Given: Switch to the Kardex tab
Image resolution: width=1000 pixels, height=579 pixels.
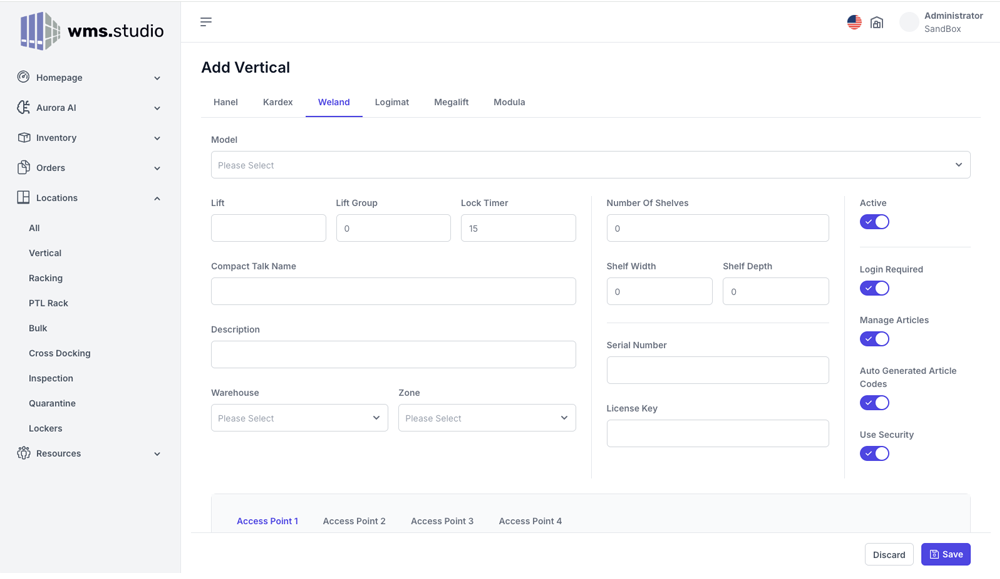Looking at the screenshot, I should point(278,102).
